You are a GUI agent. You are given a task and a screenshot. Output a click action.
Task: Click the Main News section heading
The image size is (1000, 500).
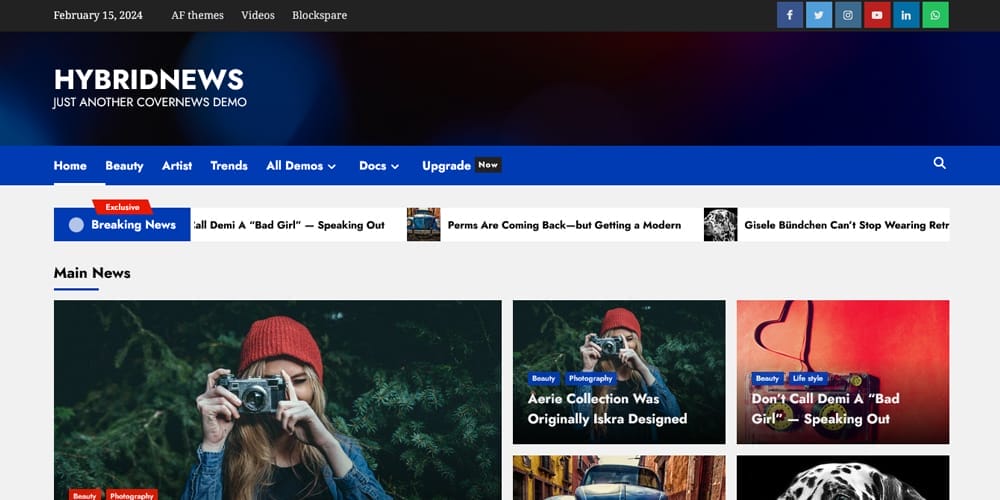click(x=92, y=273)
